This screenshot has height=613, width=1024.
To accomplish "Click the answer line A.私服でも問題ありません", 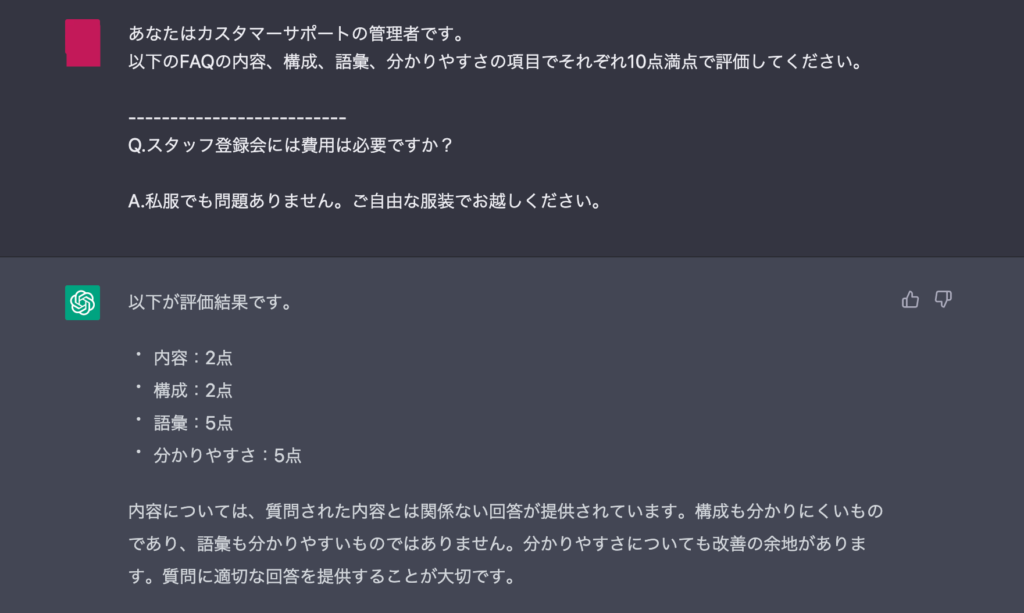I will click(365, 201).
